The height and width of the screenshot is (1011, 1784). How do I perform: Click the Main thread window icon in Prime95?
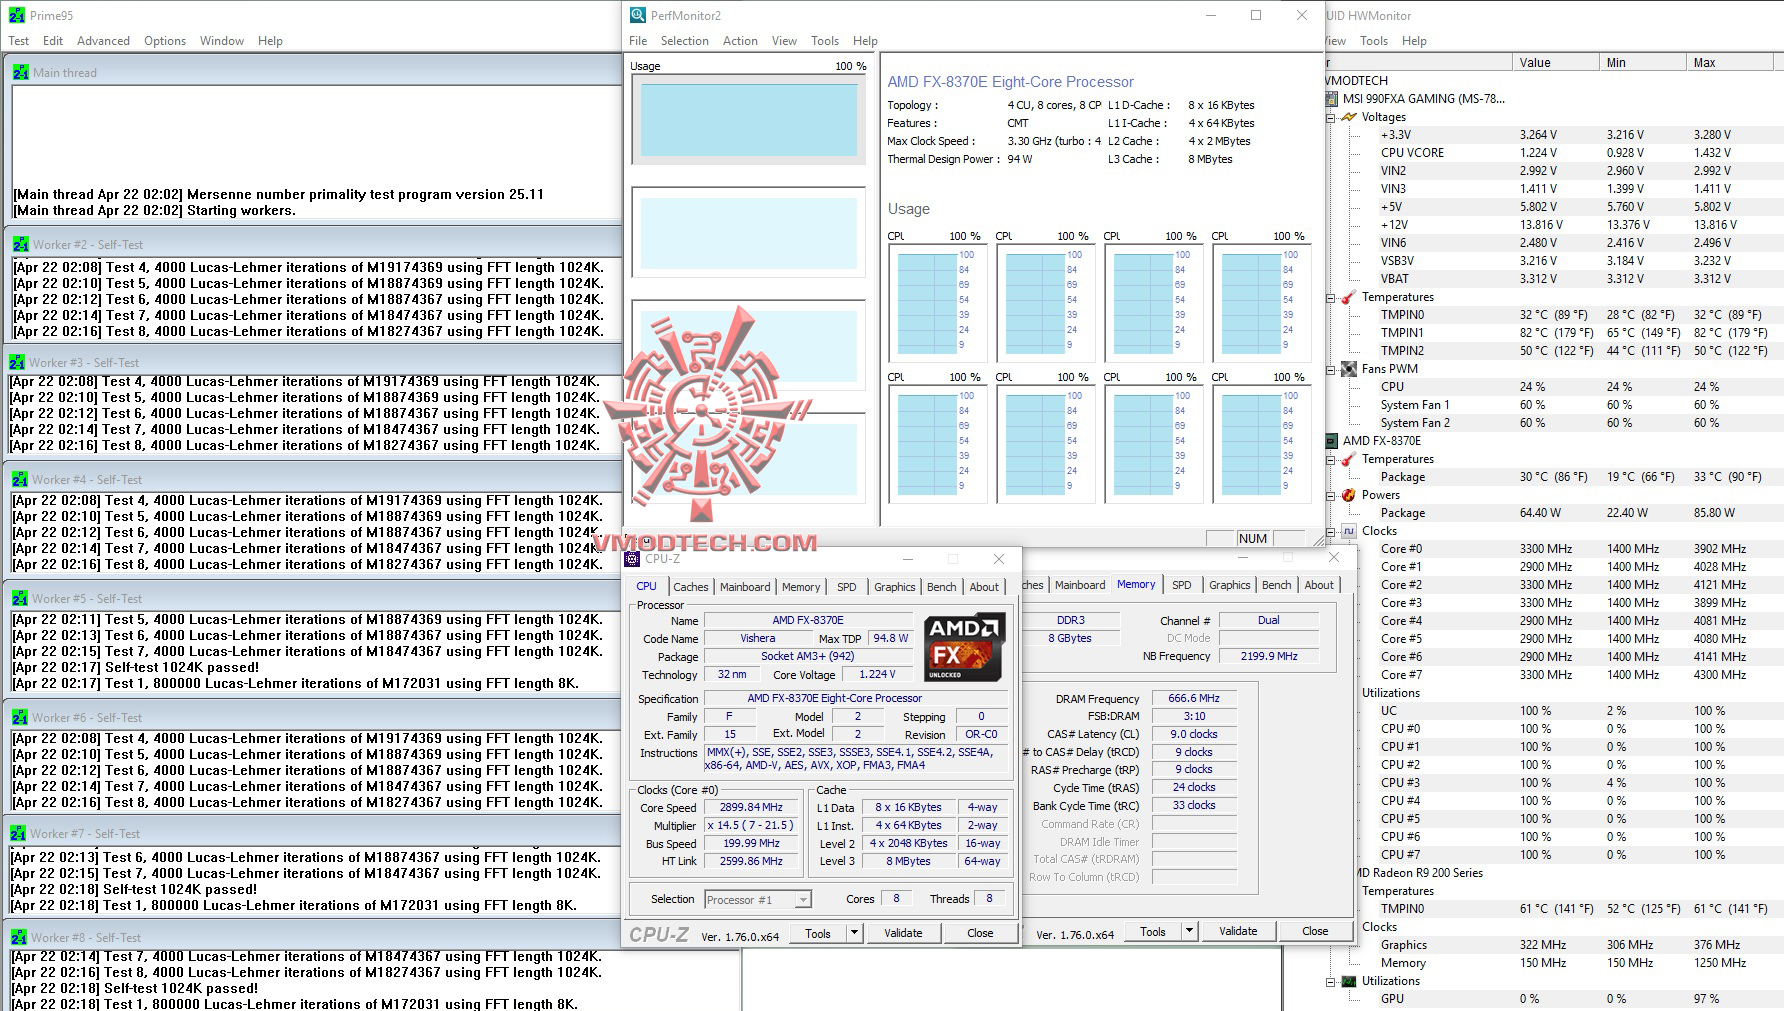point(20,72)
